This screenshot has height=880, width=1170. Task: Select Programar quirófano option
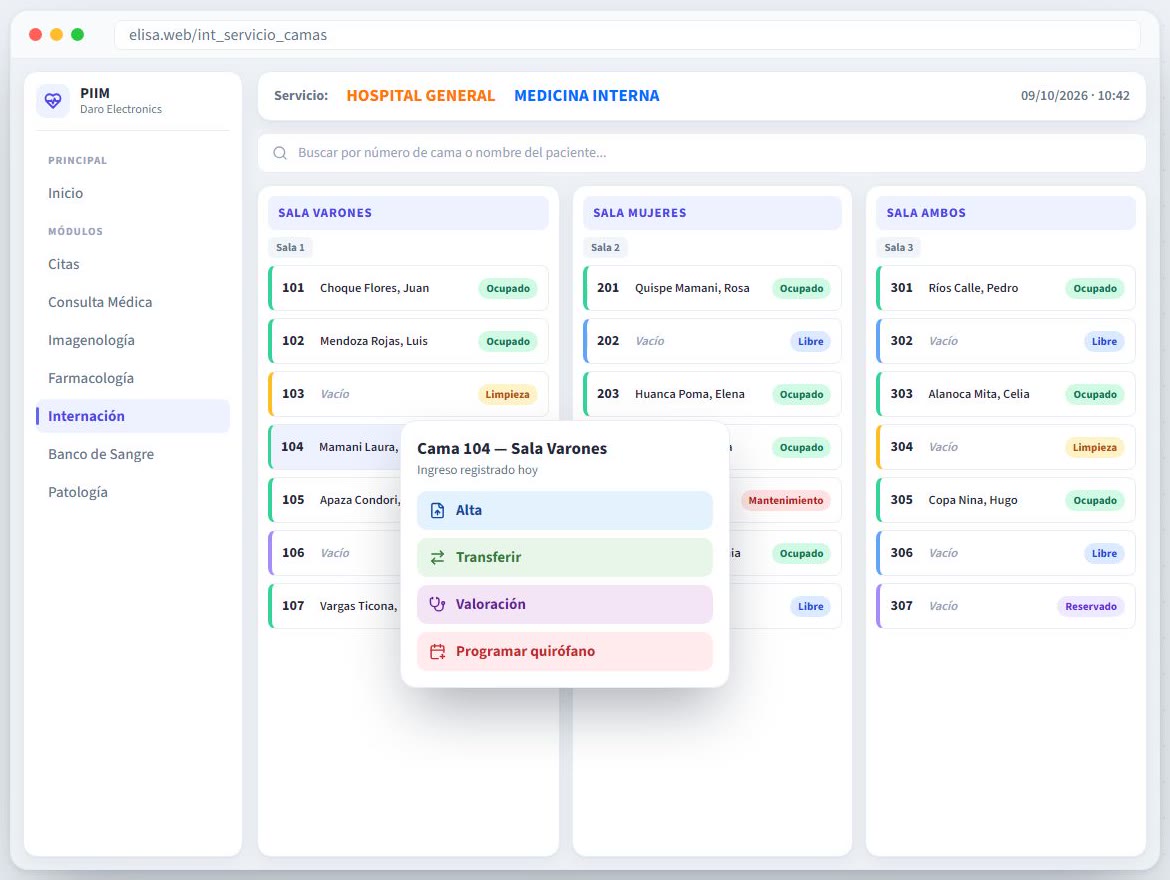coord(565,652)
